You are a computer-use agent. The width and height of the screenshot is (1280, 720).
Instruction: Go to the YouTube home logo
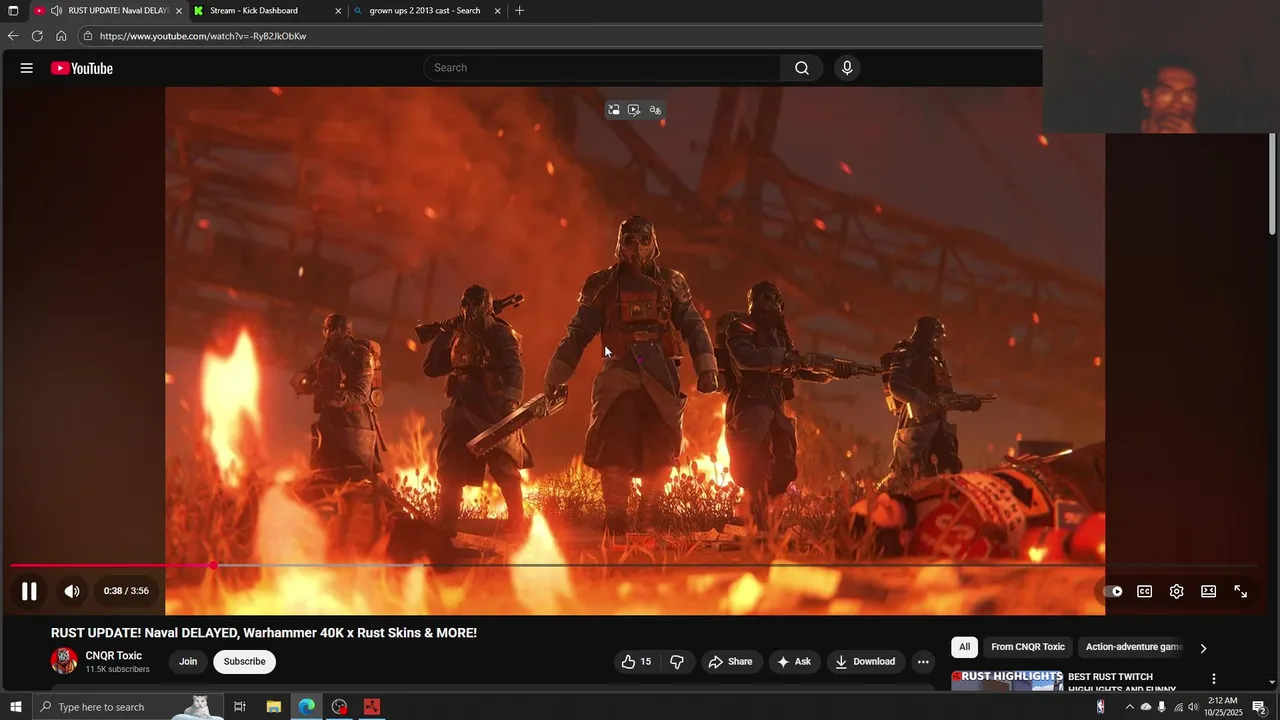(82, 68)
